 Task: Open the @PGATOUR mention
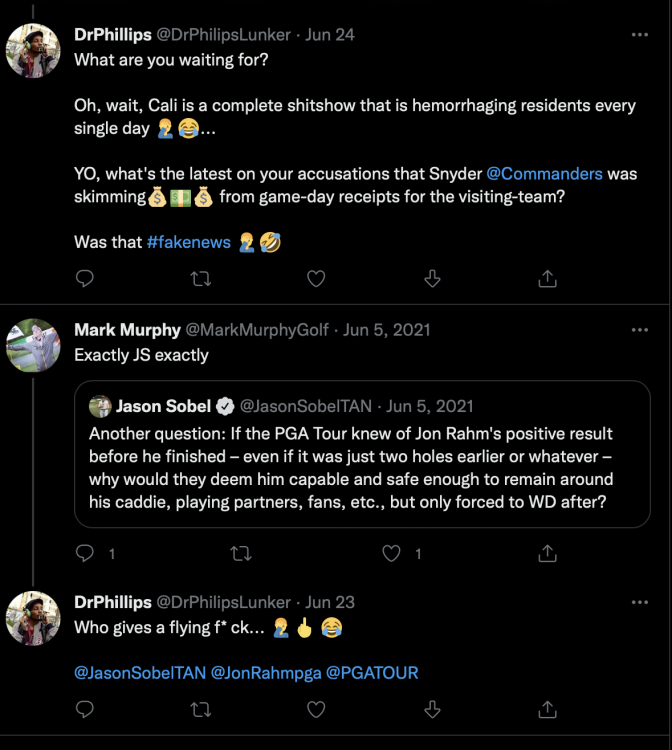tap(372, 673)
